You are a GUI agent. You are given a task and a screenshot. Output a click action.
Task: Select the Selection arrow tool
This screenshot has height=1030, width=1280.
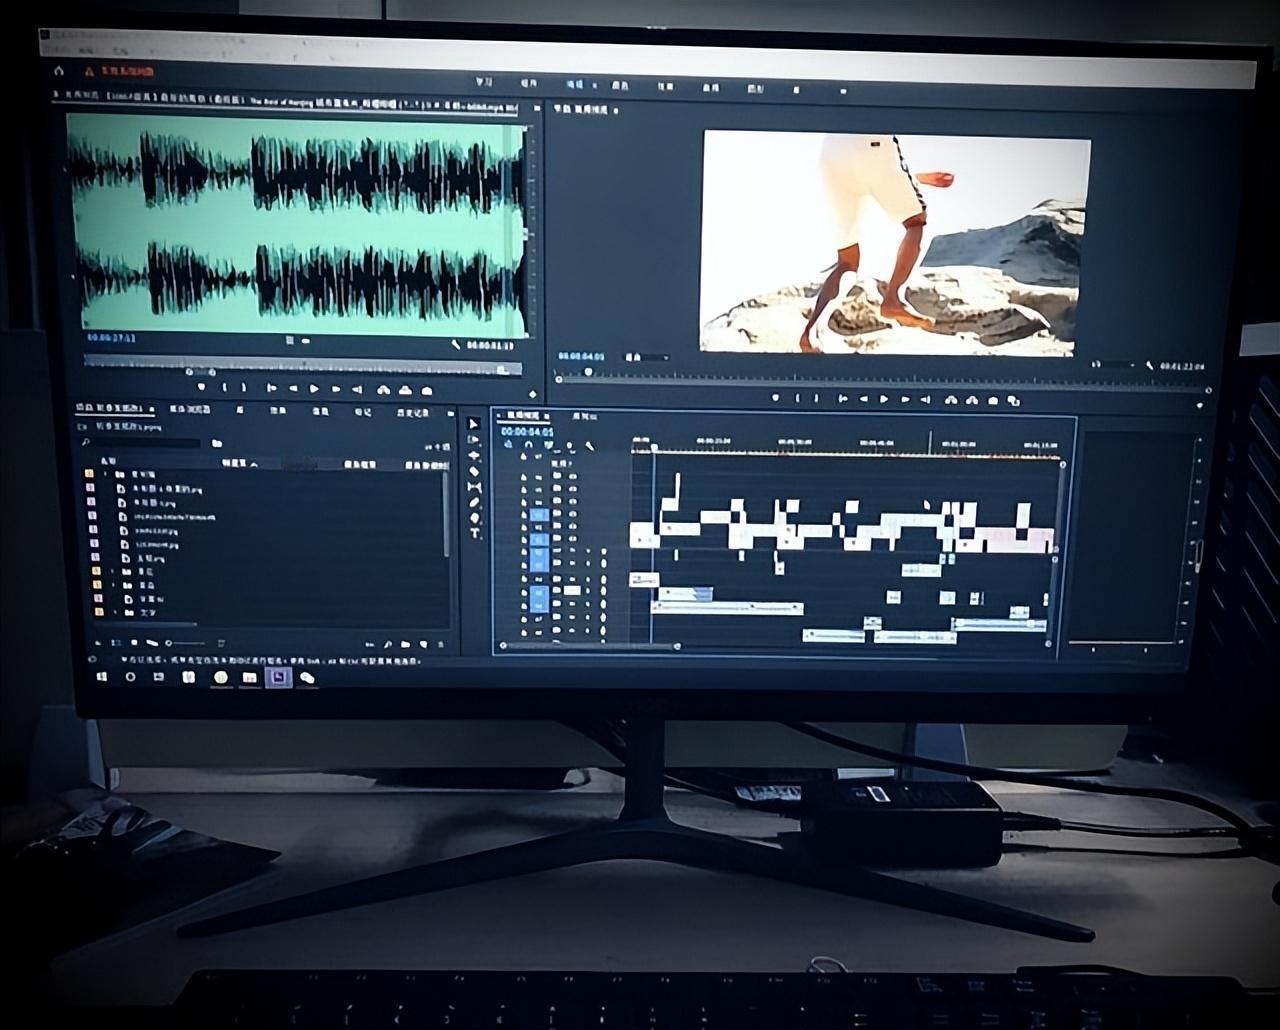pos(474,425)
